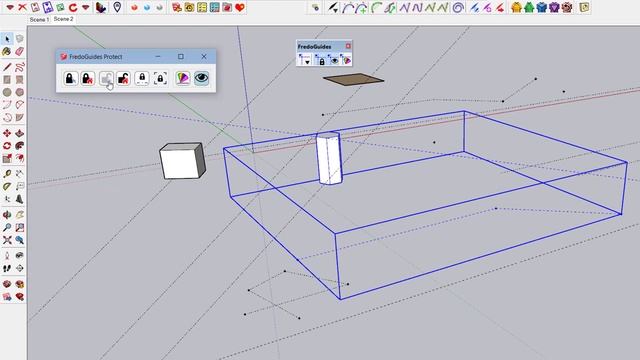The image size is (640, 360).
Task: Select the Section Plane tool
Action: point(20,268)
